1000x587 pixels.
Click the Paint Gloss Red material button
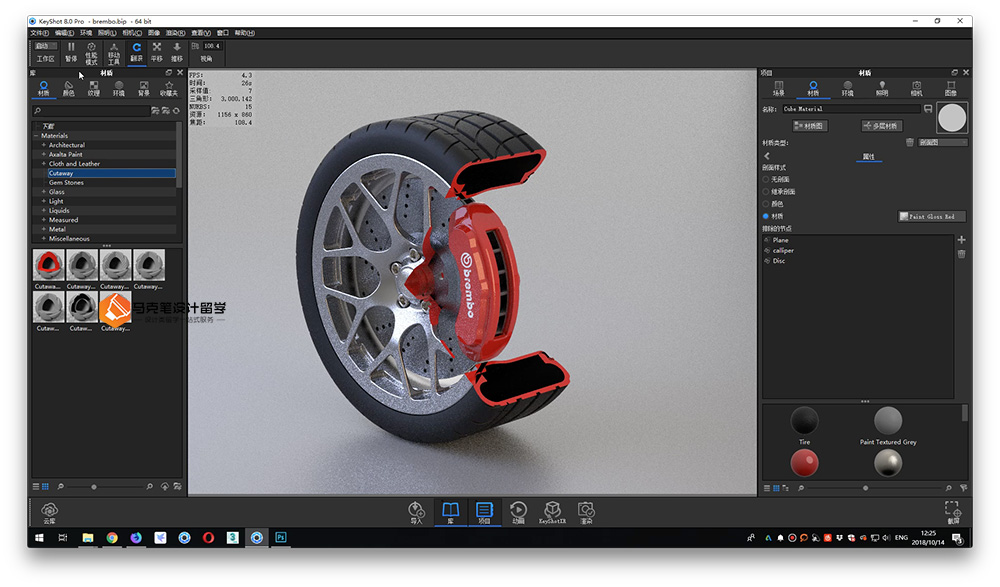point(932,216)
